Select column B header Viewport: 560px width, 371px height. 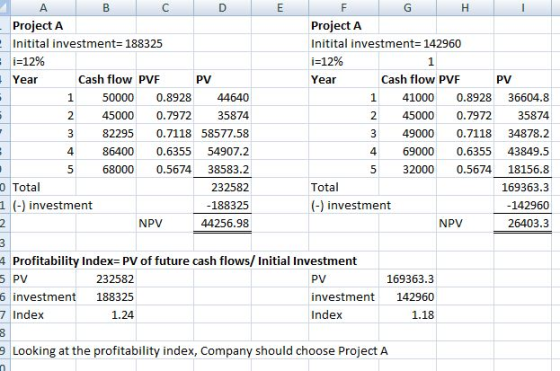[x=106, y=7]
